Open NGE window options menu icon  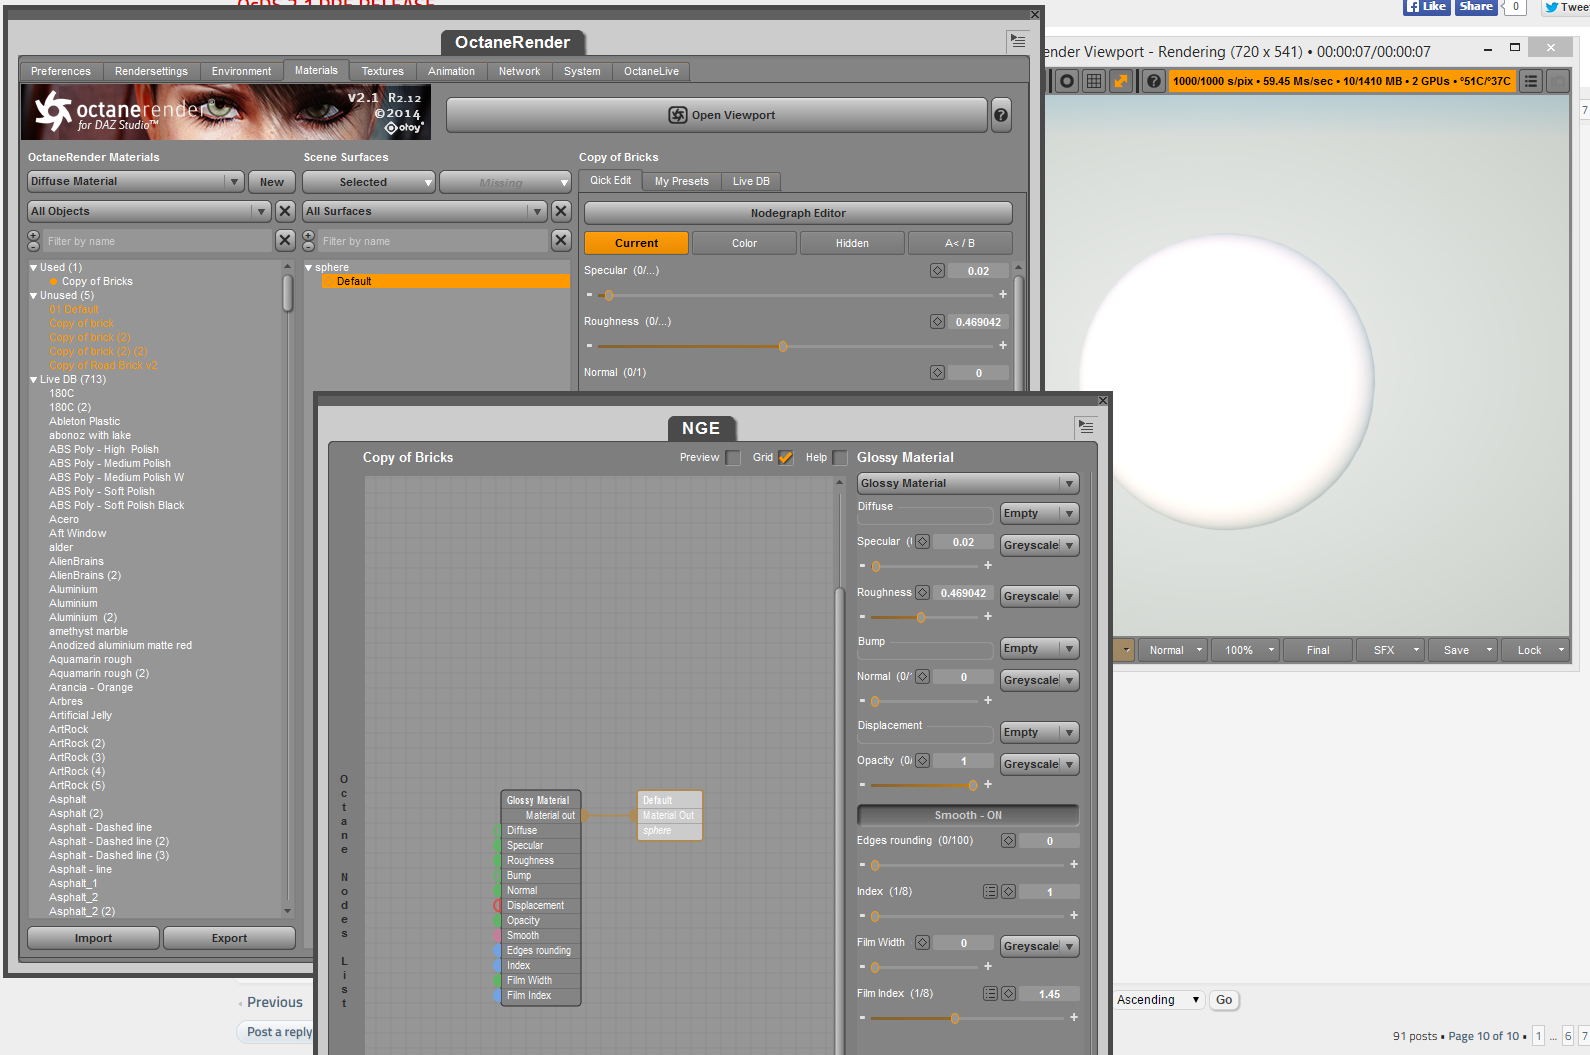click(x=1086, y=427)
